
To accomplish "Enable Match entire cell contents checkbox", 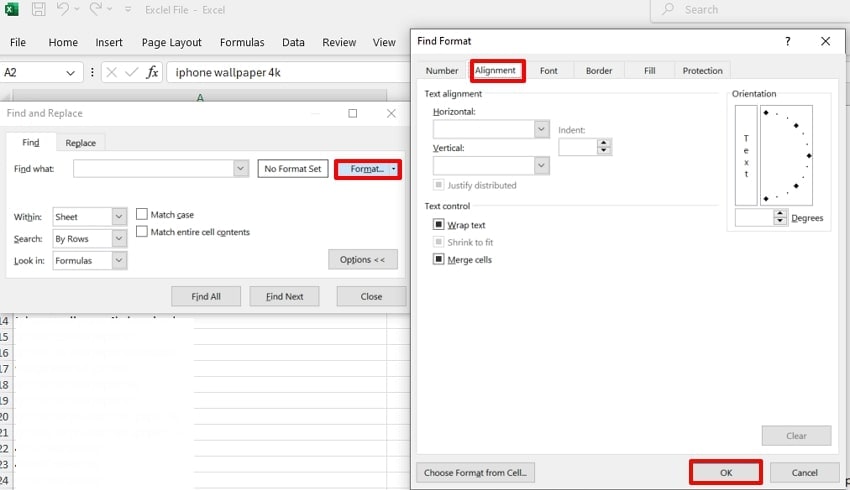I will (x=141, y=231).
